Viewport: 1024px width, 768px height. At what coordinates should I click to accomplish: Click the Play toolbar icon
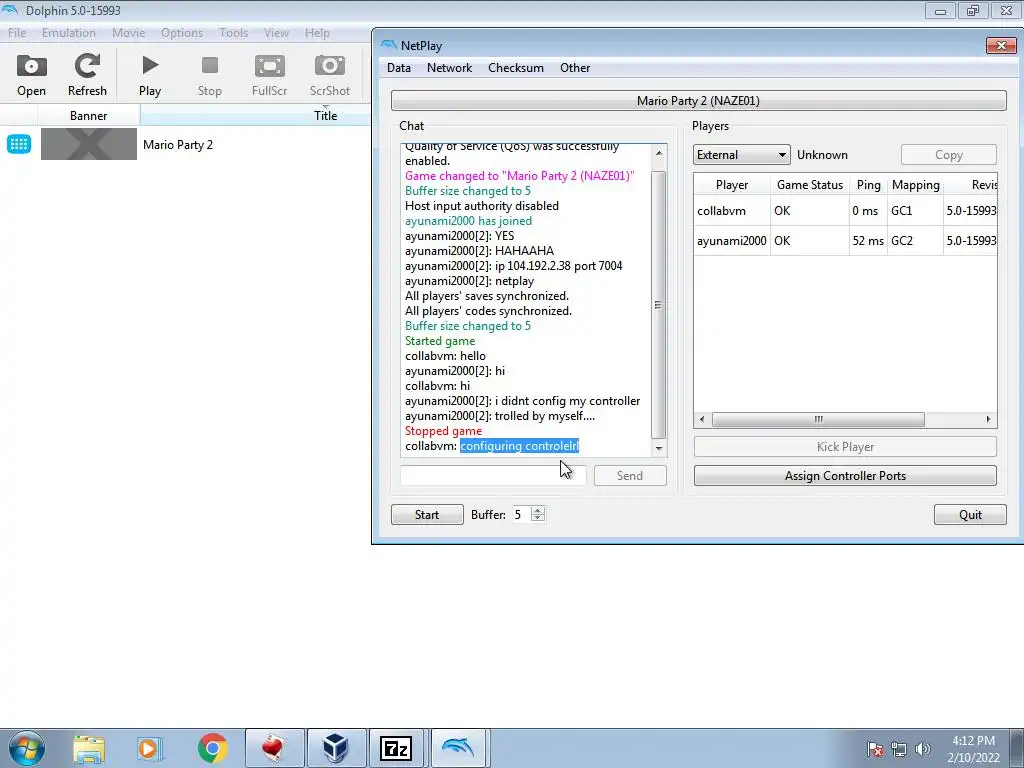coord(150,74)
